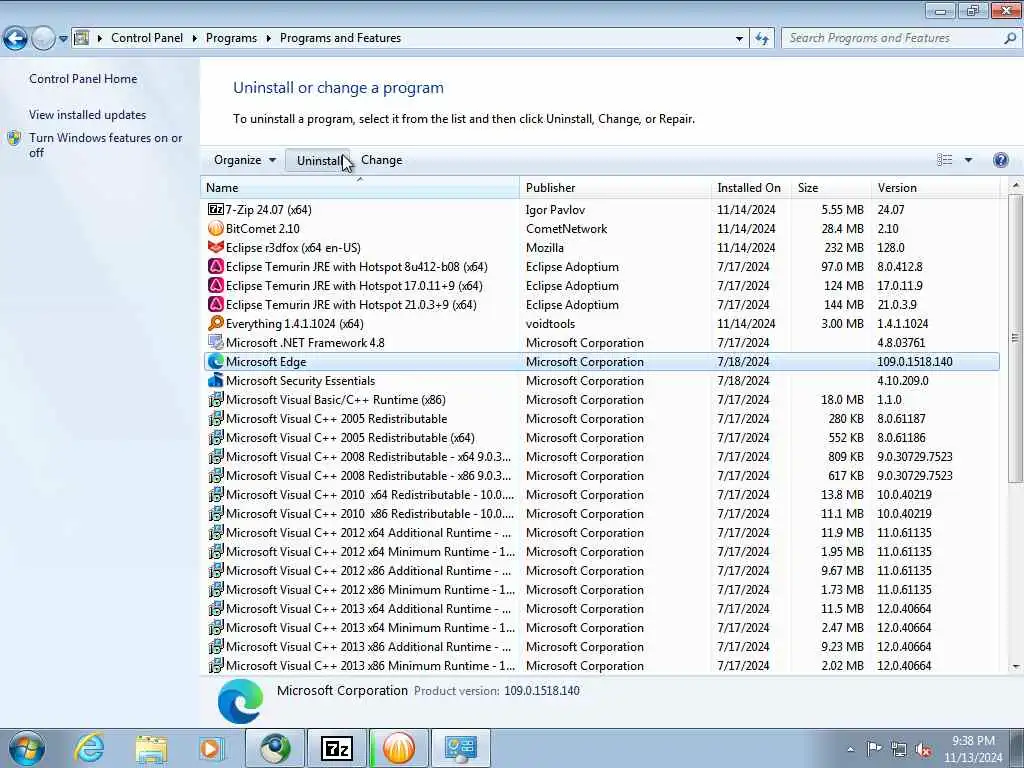
Task: Select Visual C++ 2013 x86 Minimum Runtime row
Action: point(601,665)
